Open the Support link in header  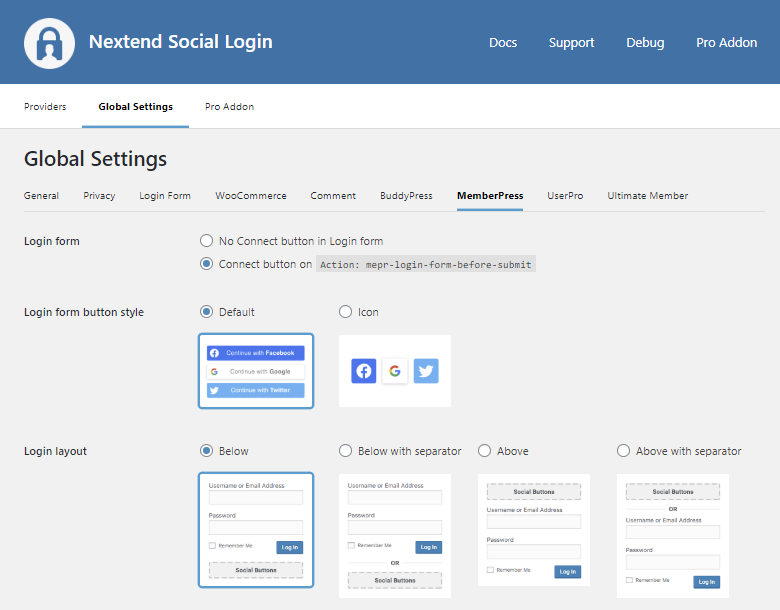[x=571, y=43]
